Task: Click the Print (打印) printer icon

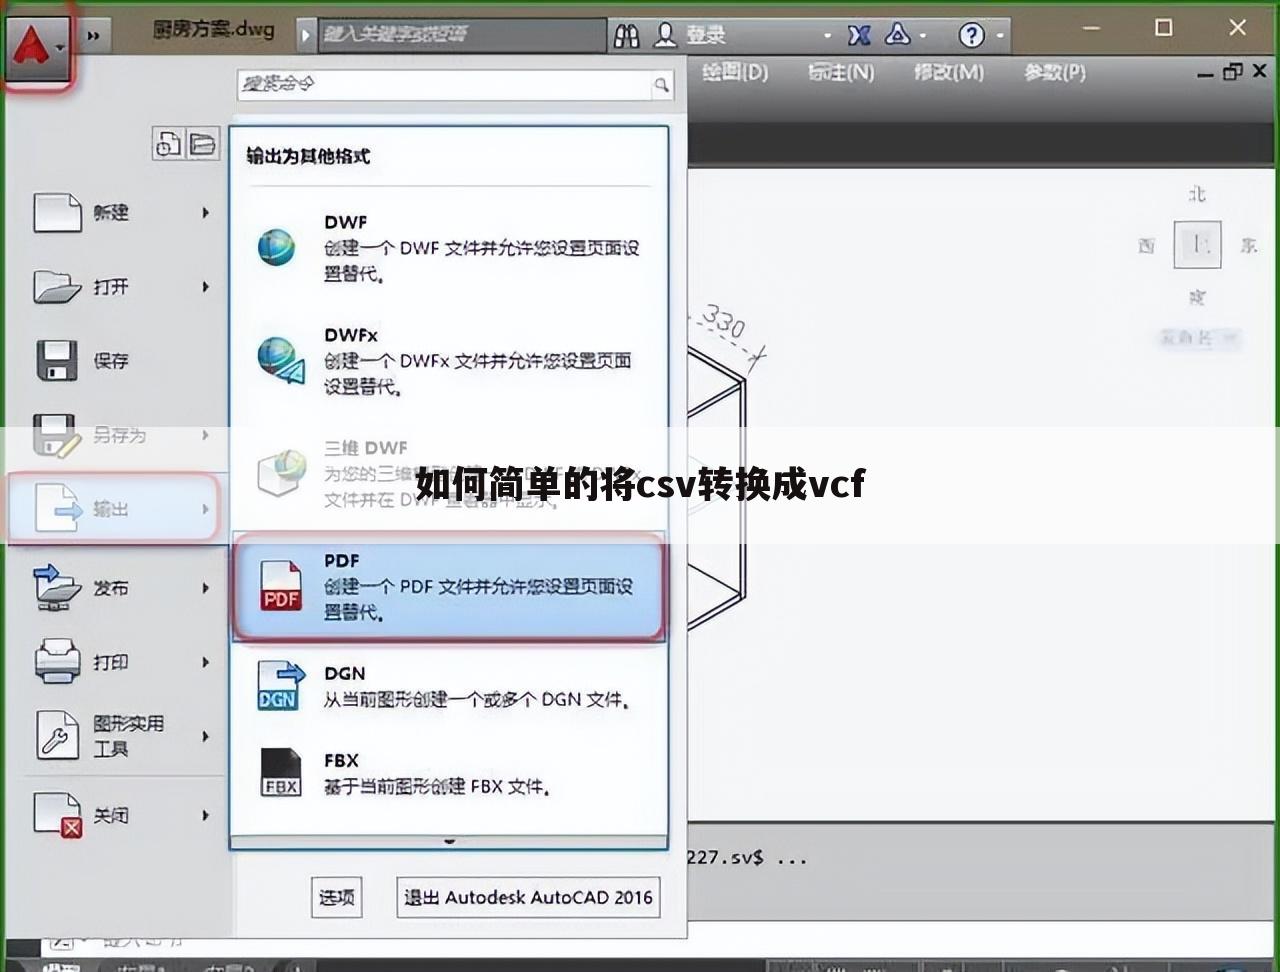Action: pyautogui.click(x=57, y=662)
